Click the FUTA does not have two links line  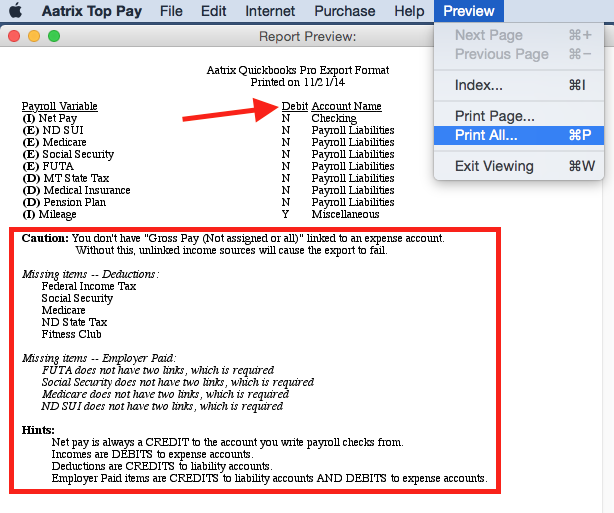[x=158, y=370]
